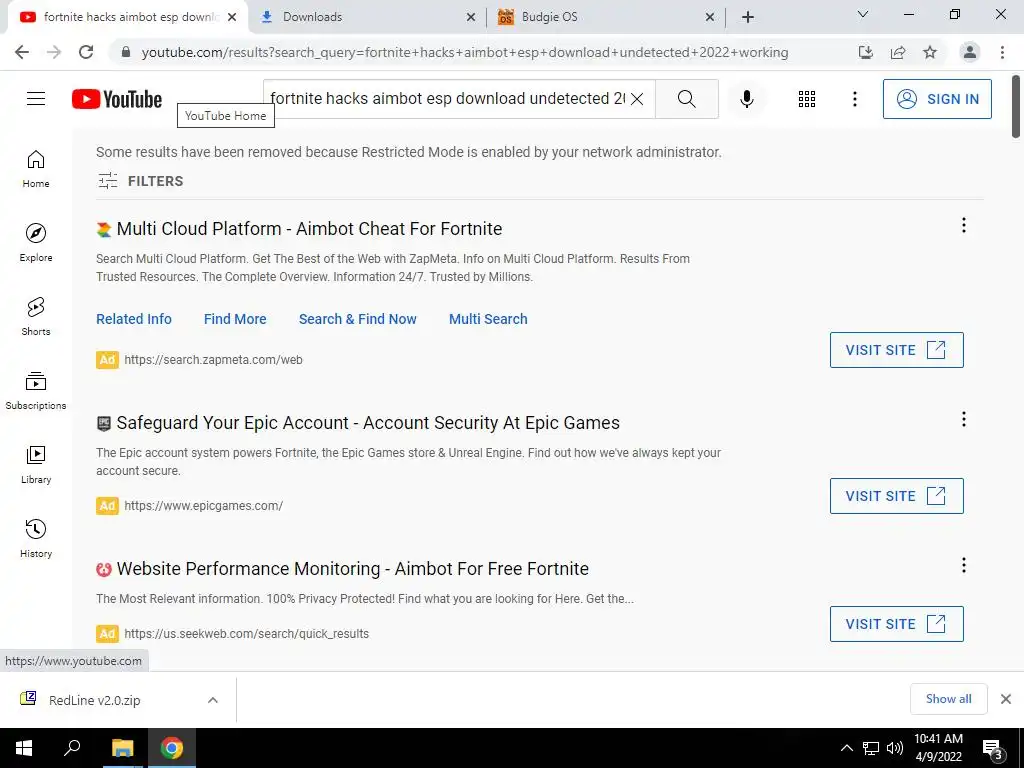Open Windows taskbar search

[x=72, y=748]
